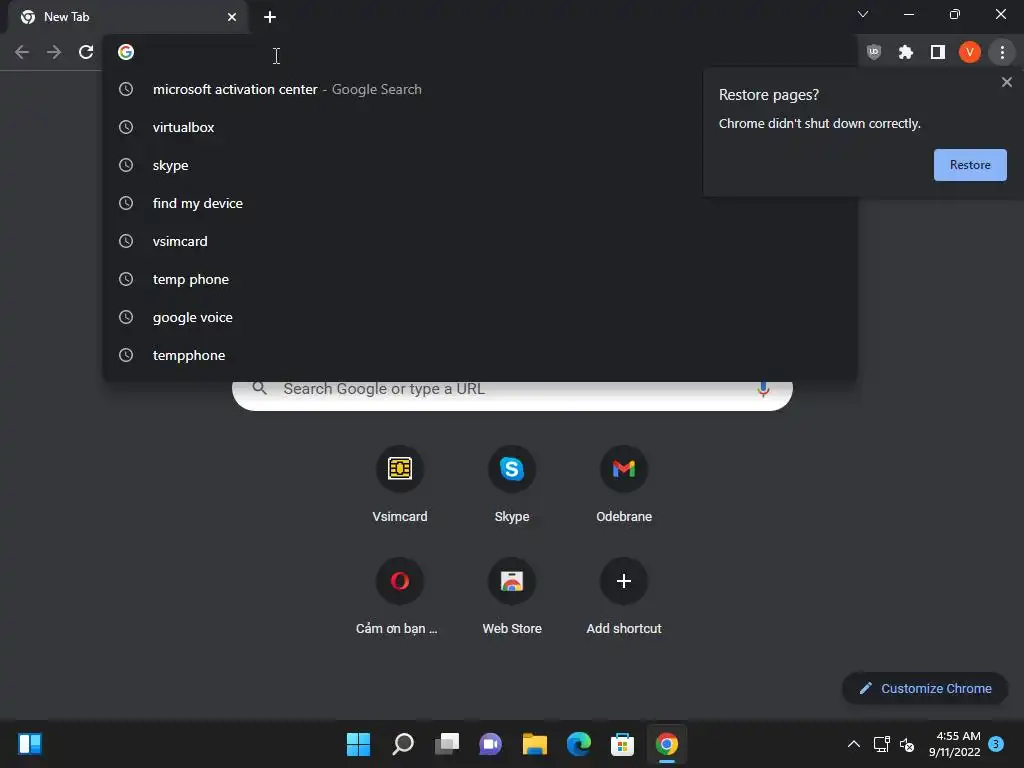Open the Extensions puzzle icon
The image size is (1024, 768).
[906, 52]
